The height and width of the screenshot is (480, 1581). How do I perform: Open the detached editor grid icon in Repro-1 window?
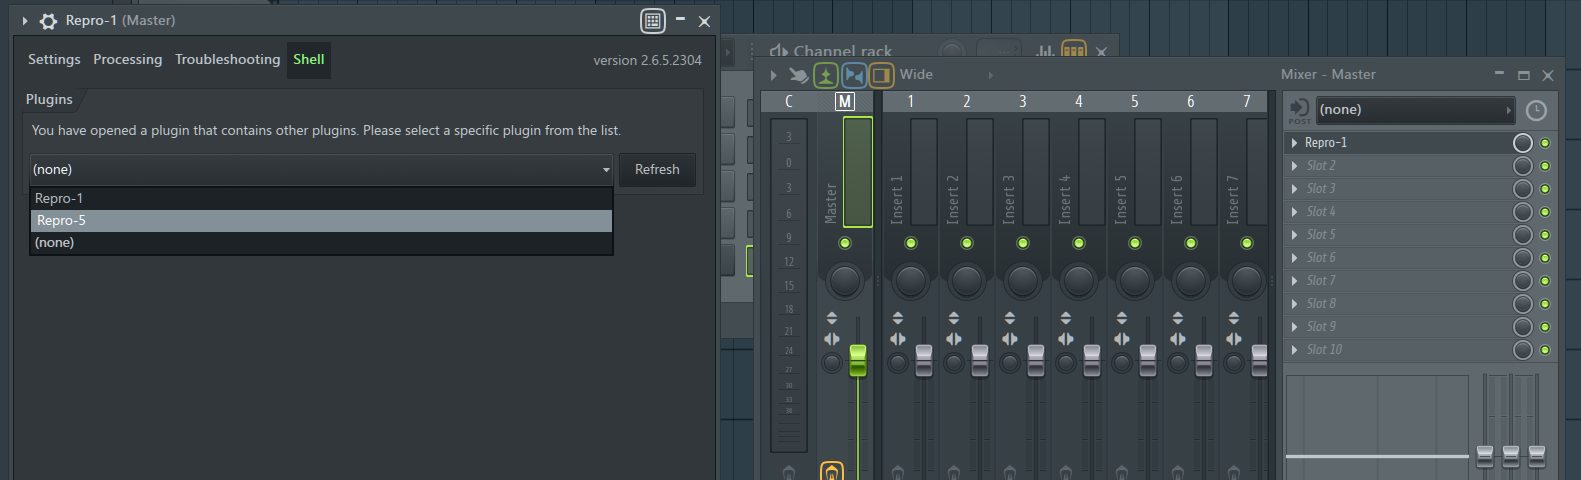click(x=652, y=20)
